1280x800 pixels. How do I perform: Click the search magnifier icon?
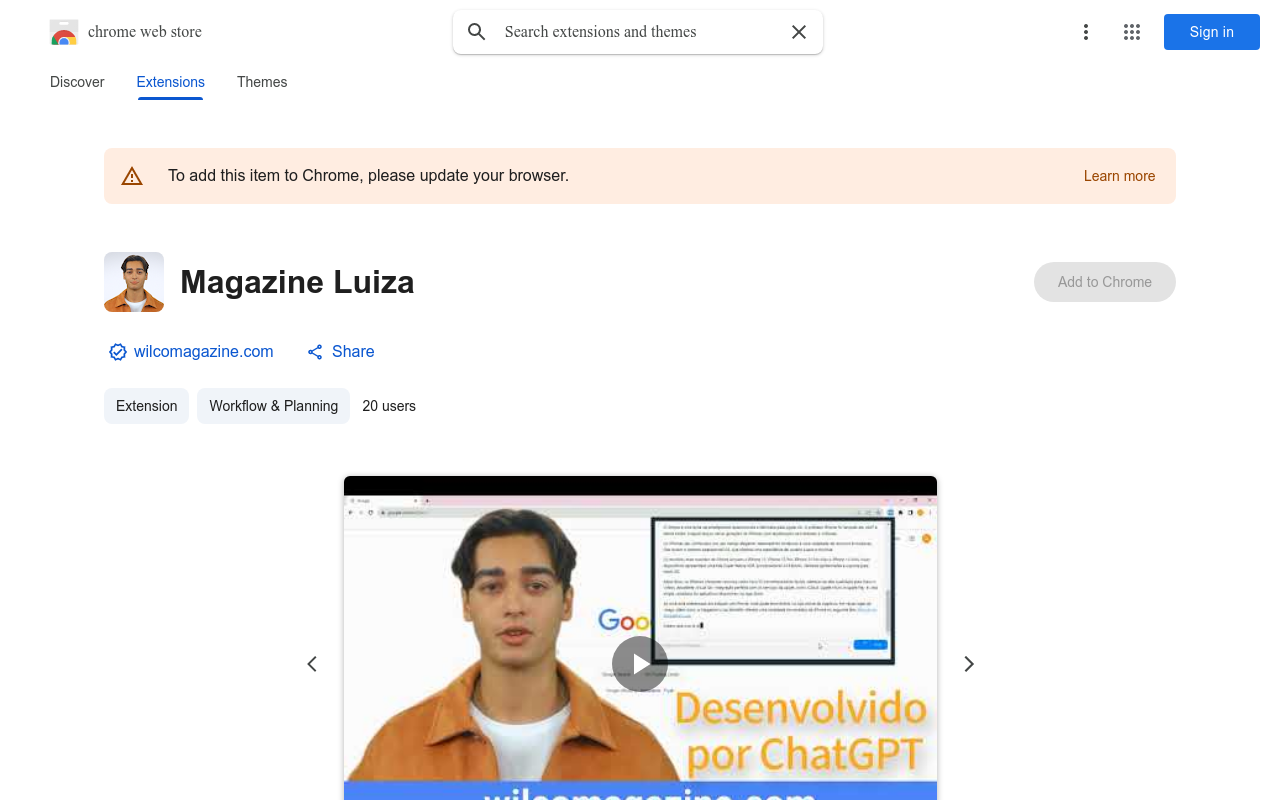[477, 32]
